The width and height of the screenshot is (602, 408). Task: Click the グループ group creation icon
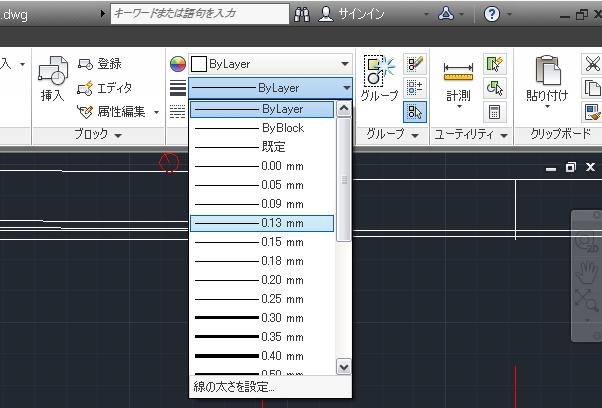coord(379,71)
